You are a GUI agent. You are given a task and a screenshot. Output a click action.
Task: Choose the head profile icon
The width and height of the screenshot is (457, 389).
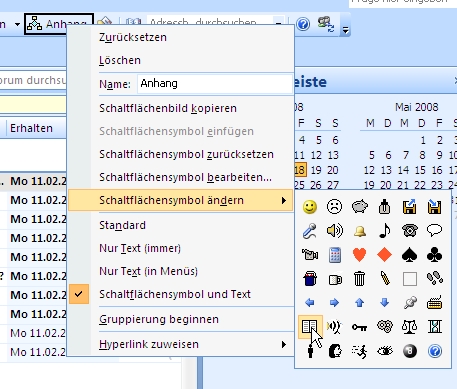[x=335, y=351]
